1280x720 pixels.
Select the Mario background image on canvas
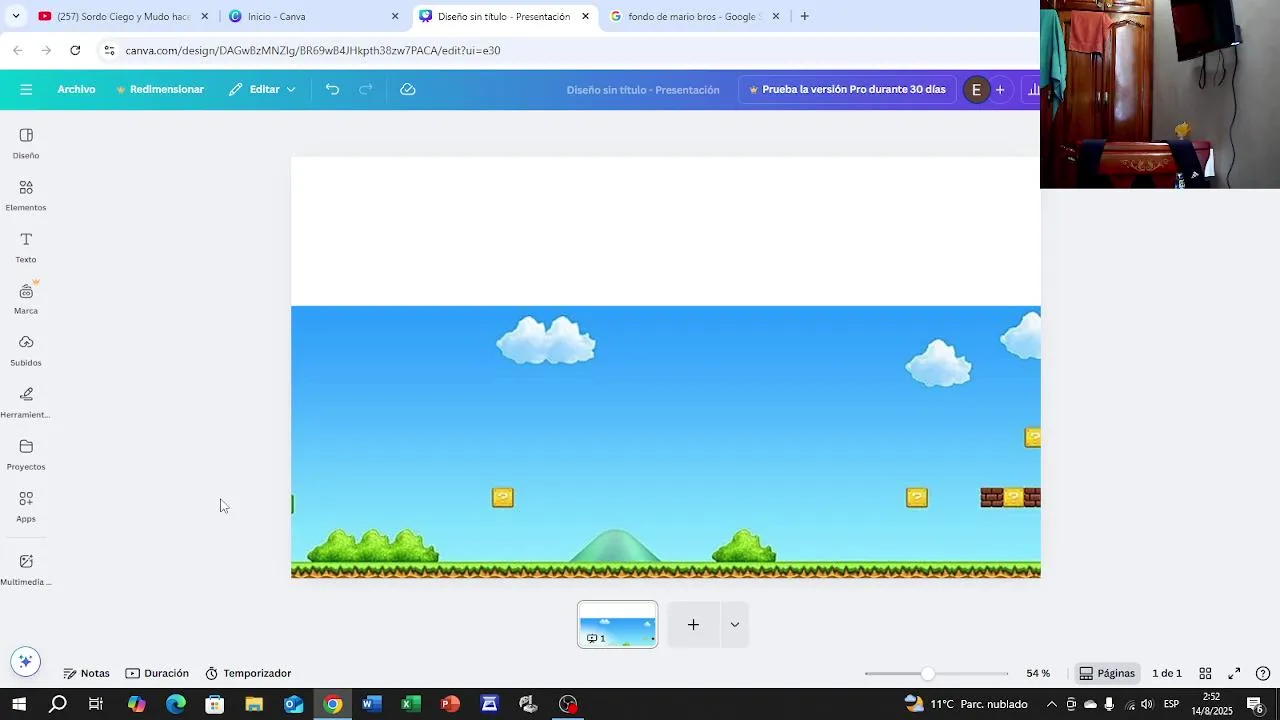666,442
